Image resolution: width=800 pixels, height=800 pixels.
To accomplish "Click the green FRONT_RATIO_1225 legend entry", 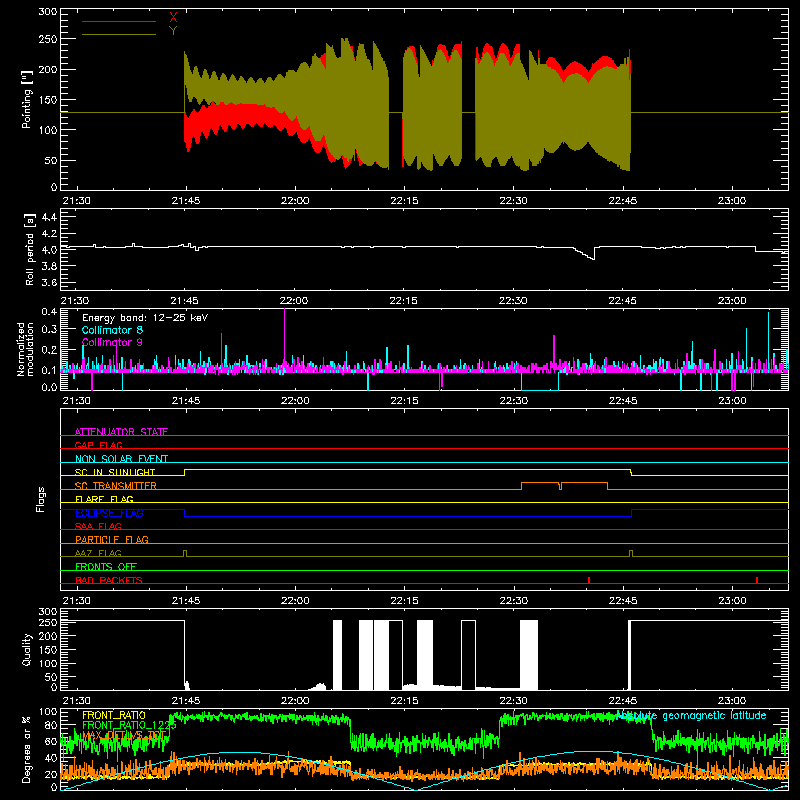I will (x=129, y=725).
